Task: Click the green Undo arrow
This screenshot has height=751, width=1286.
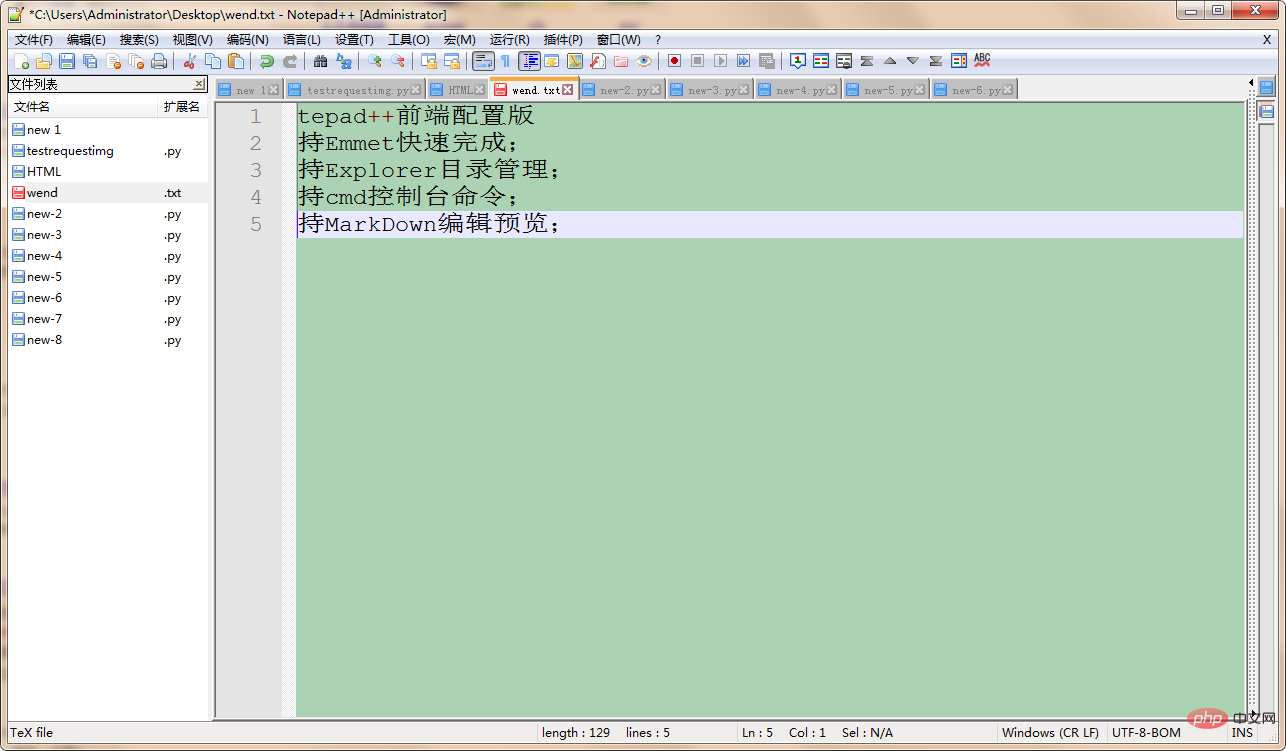Action: [267, 61]
